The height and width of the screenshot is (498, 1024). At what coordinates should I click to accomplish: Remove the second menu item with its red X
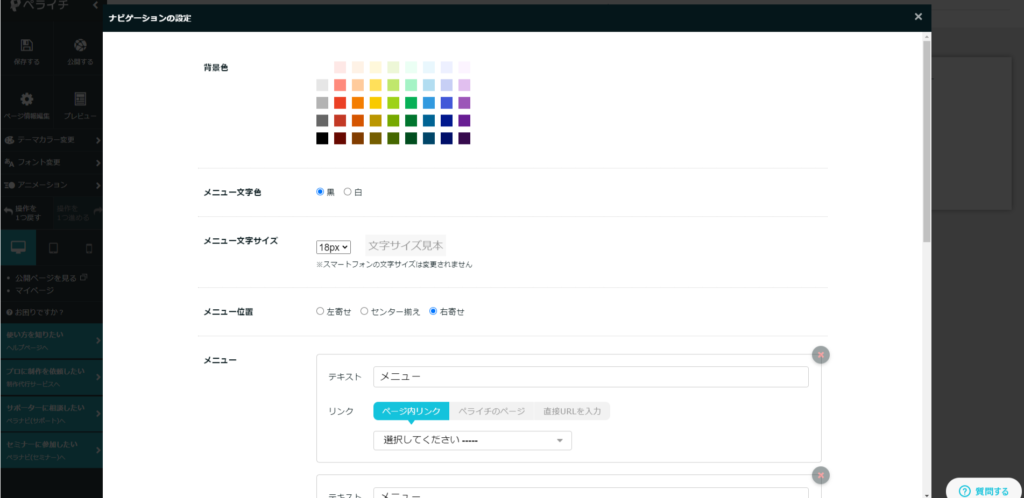(x=821, y=475)
